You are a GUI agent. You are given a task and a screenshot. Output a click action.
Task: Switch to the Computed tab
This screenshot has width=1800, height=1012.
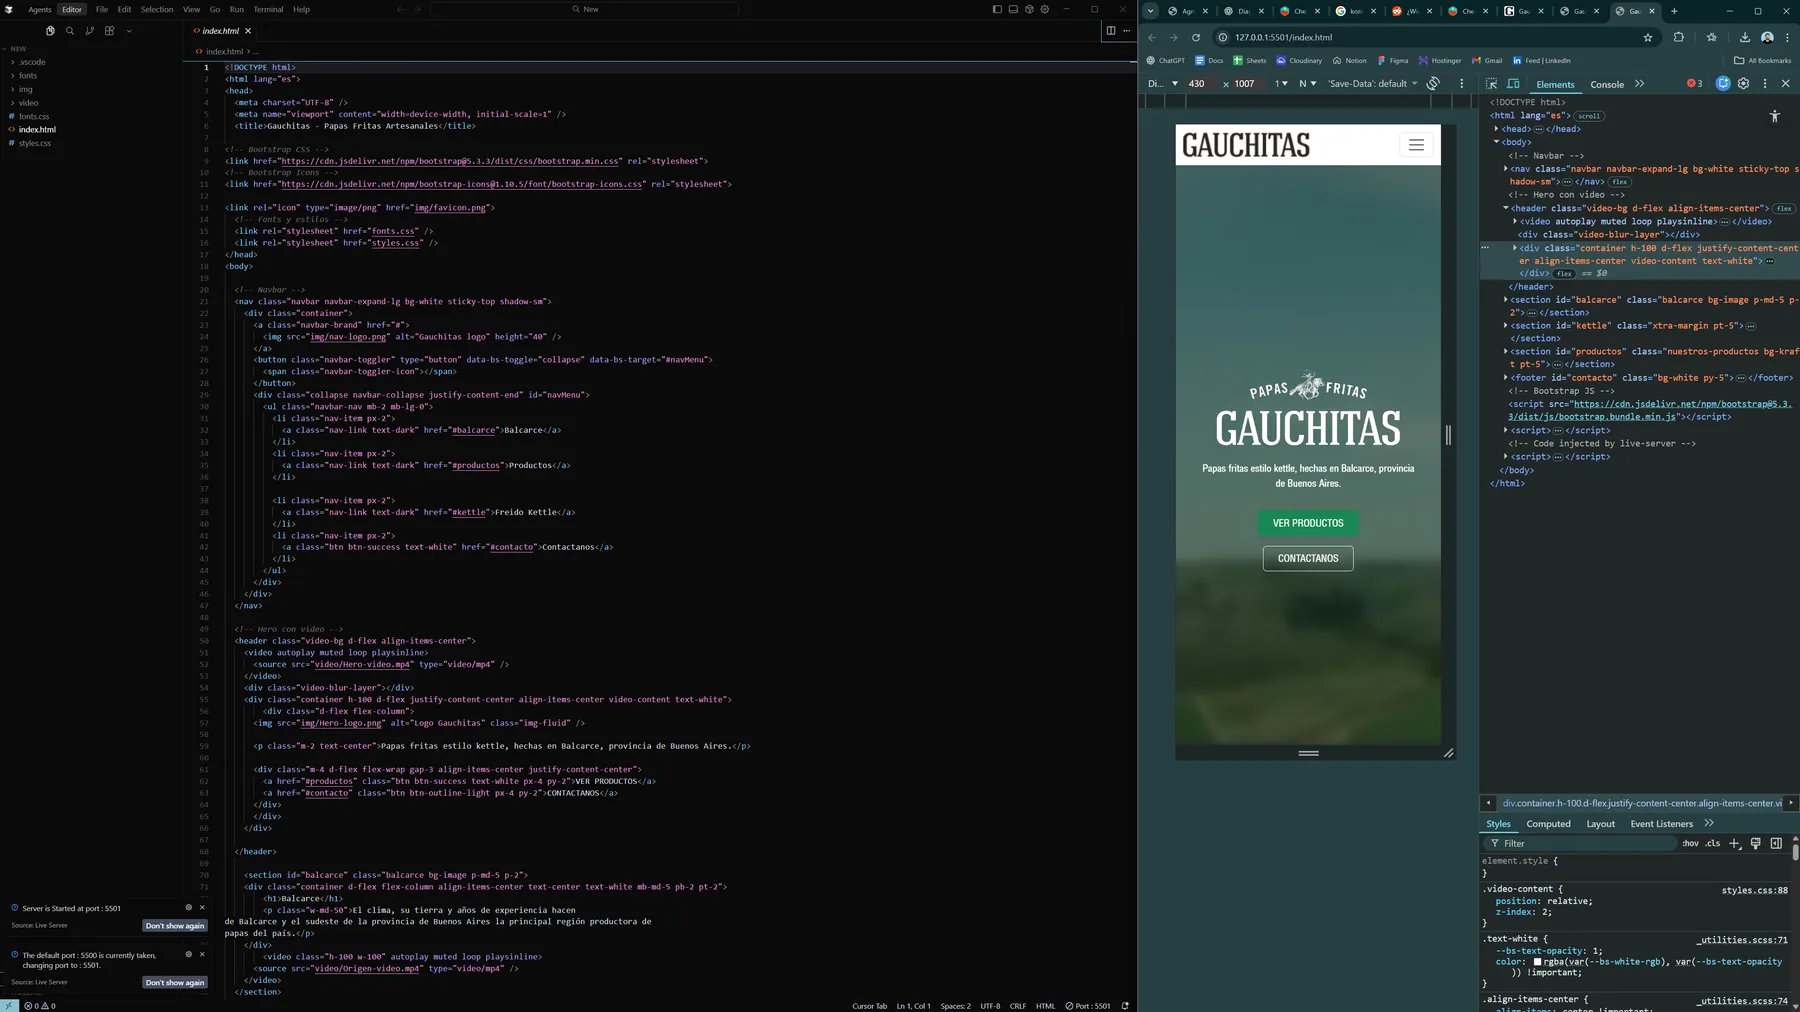[1548, 824]
